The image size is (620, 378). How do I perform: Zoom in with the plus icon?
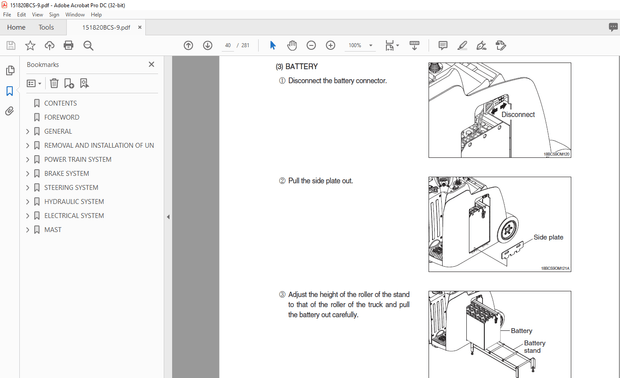click(x=331, y=45)
